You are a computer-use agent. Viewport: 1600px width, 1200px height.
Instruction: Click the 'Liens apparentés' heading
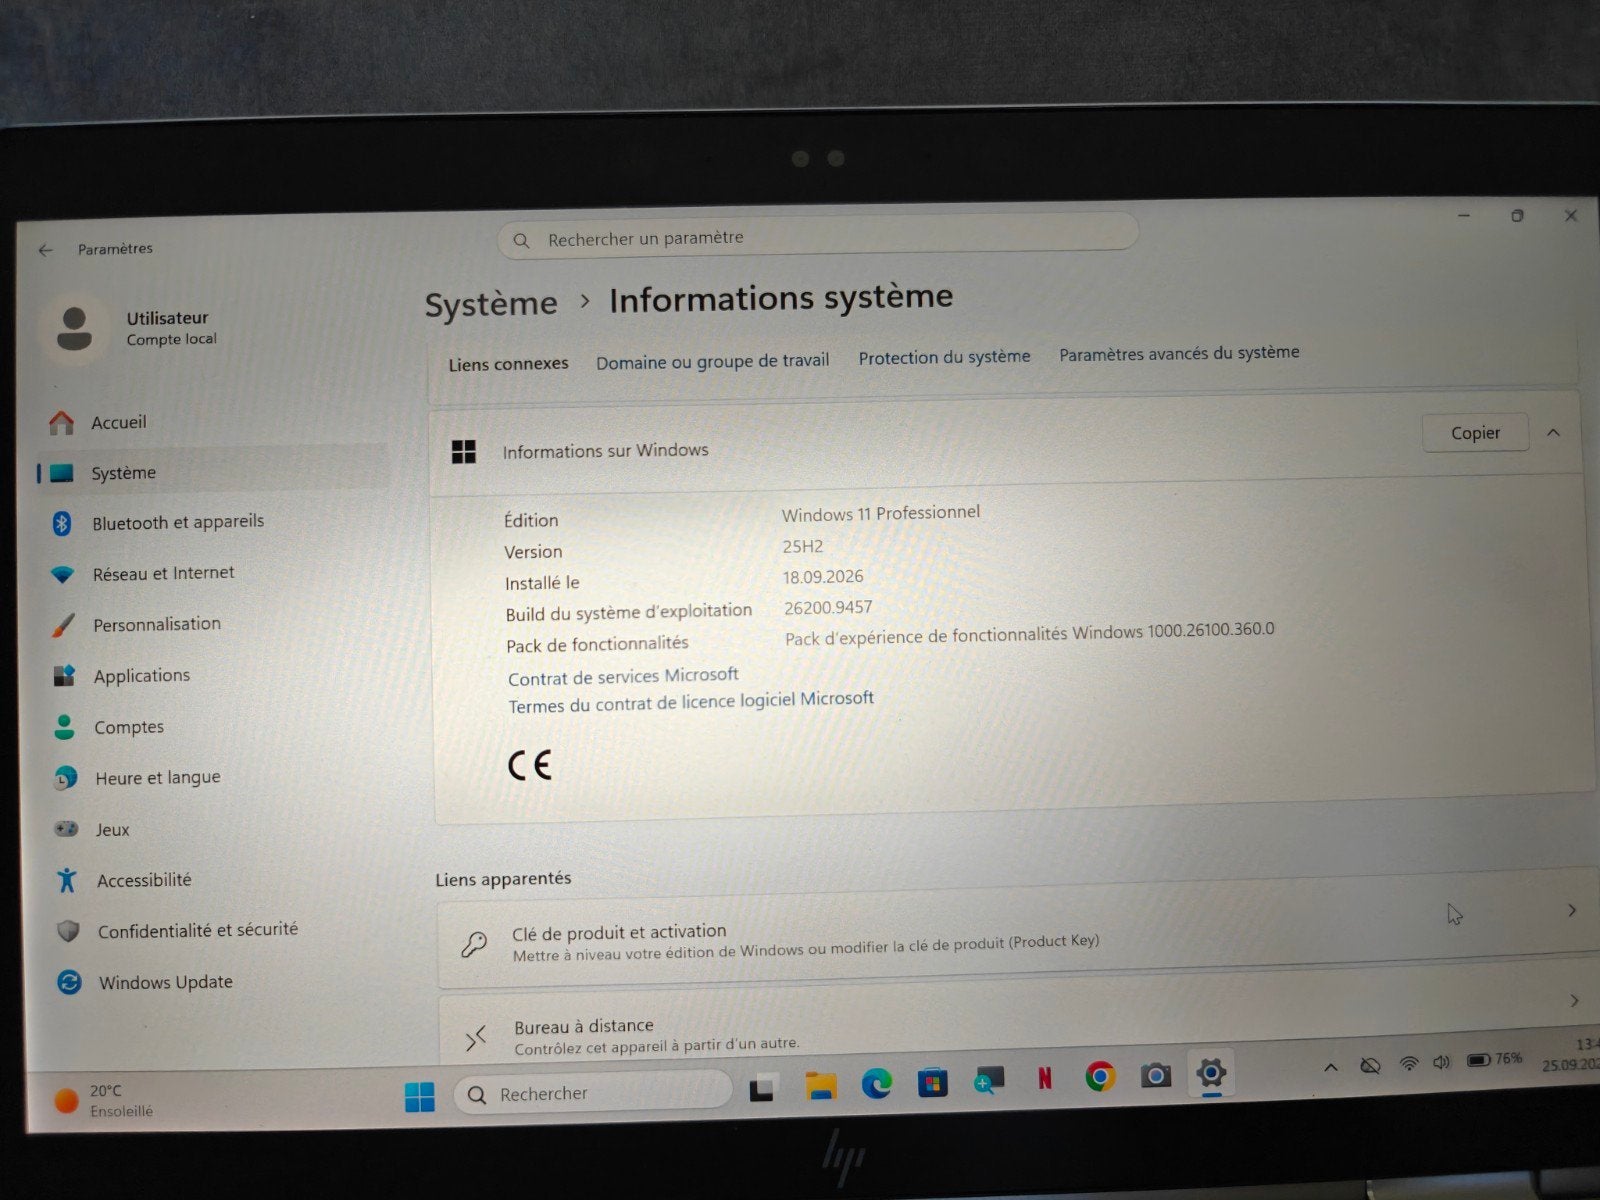click(503, 879)
